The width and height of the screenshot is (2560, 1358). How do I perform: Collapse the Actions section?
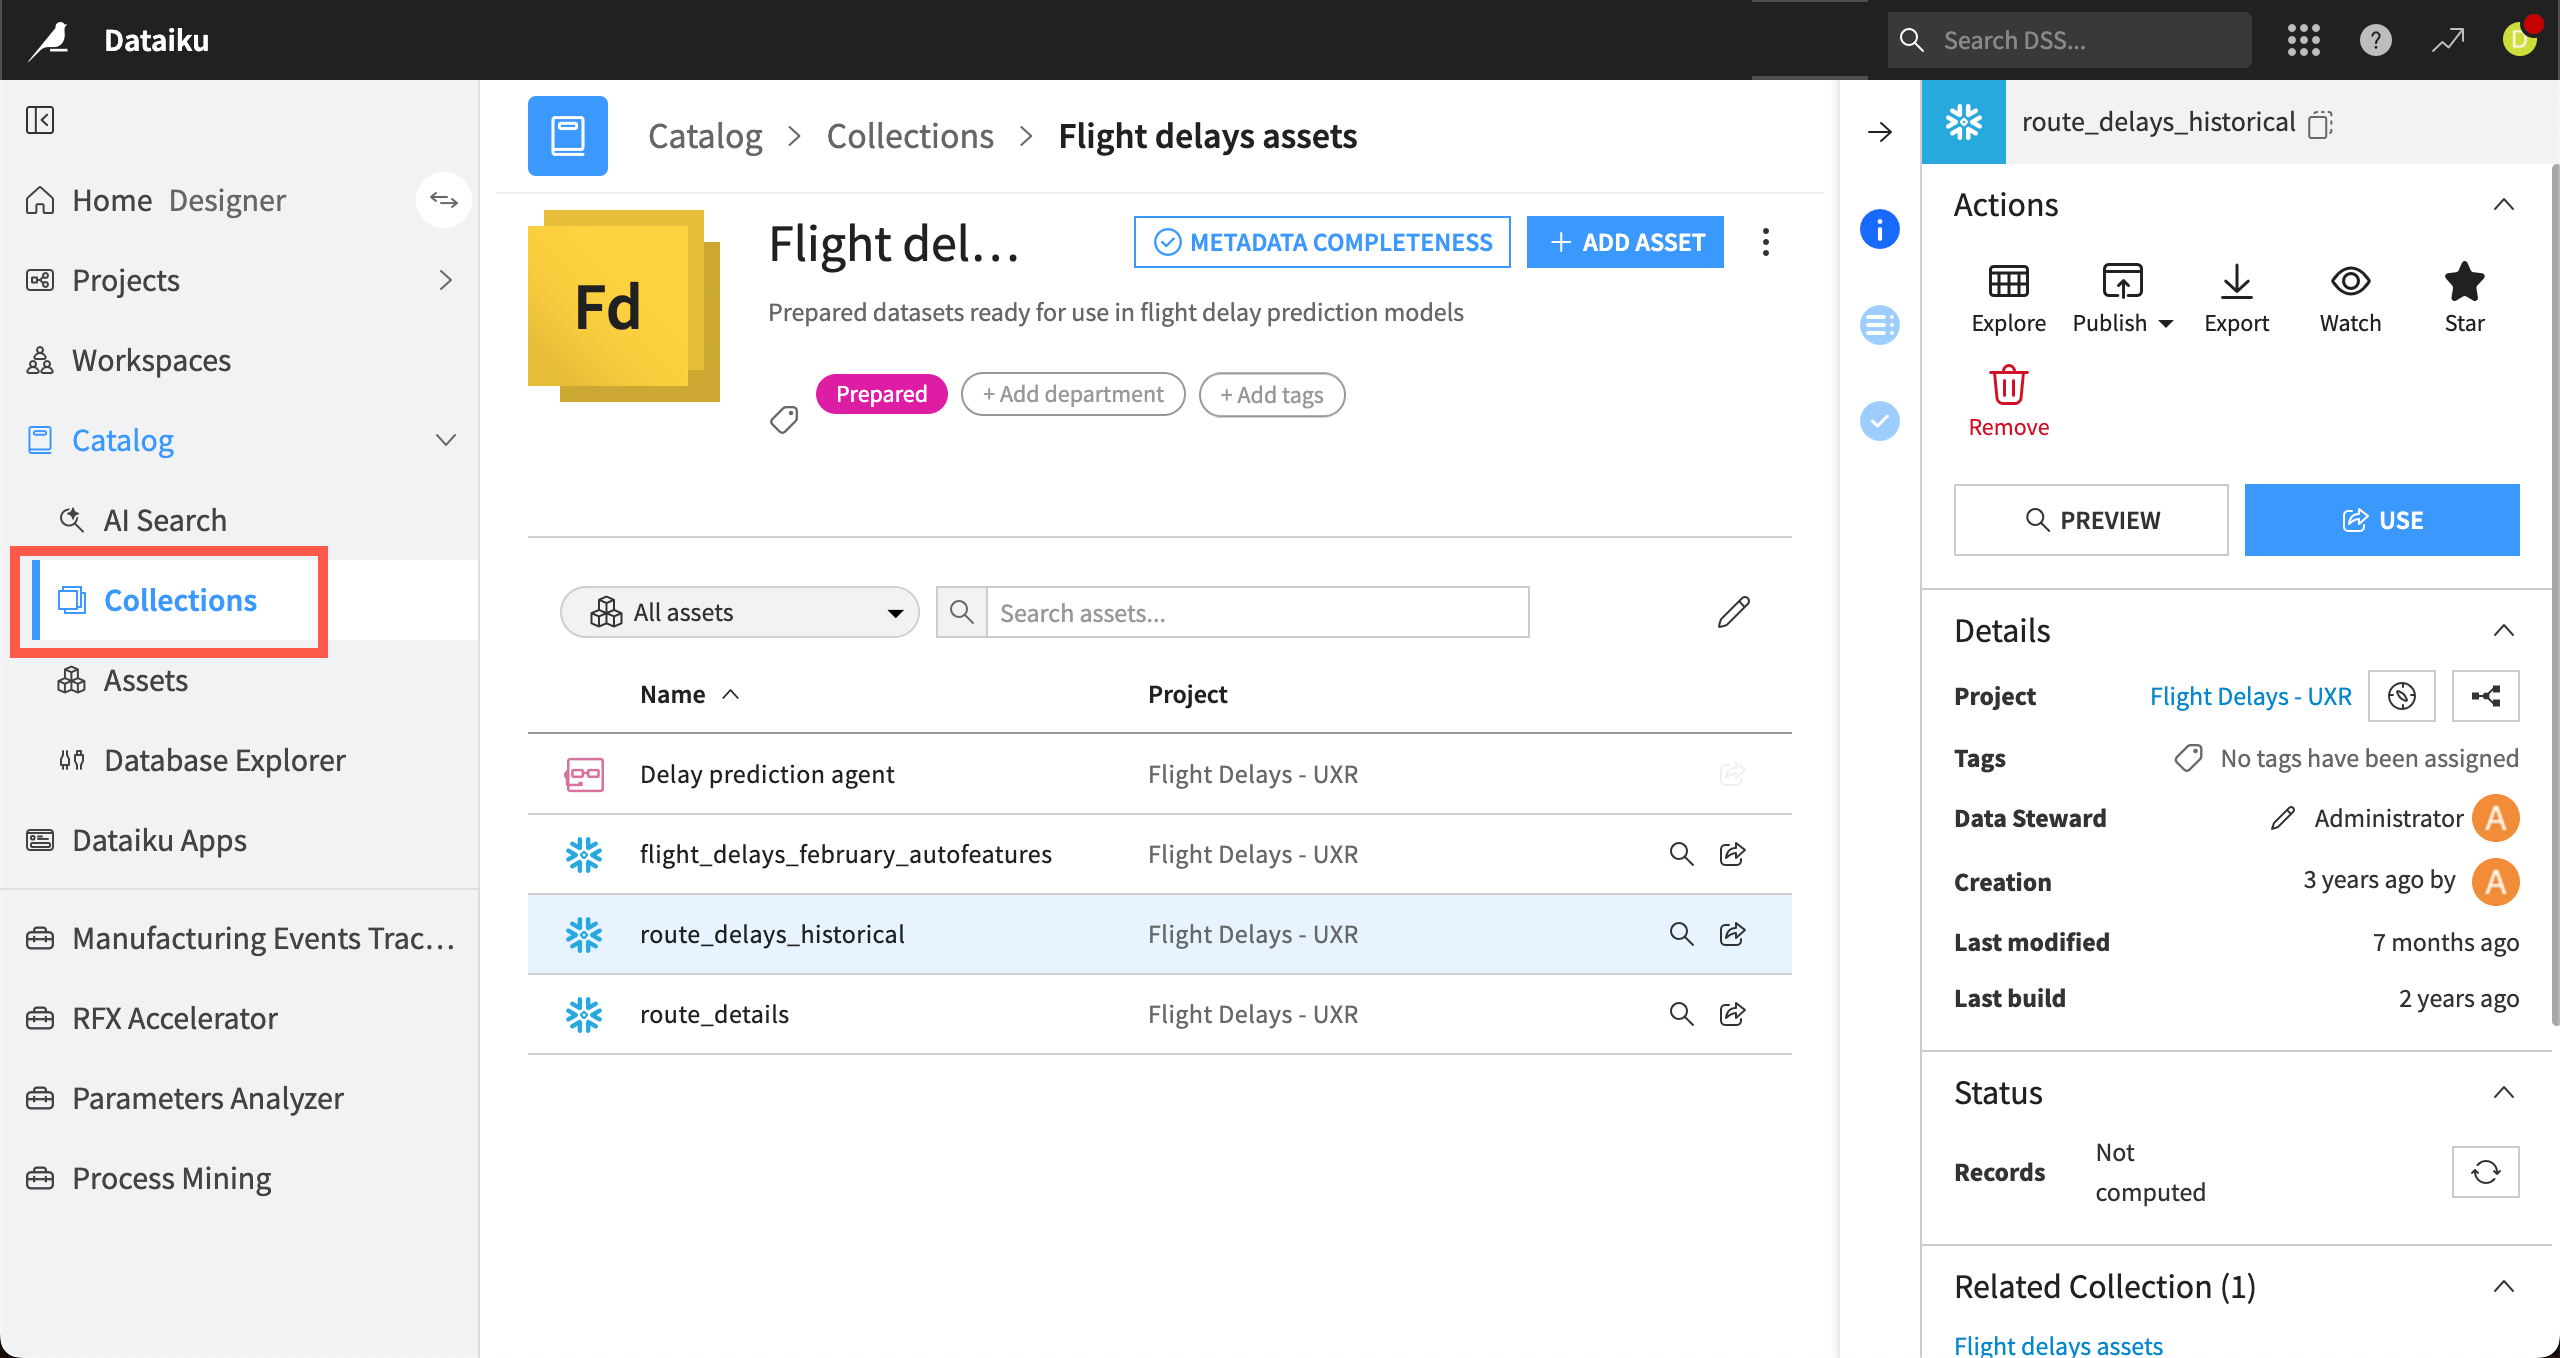(2504, 205)
